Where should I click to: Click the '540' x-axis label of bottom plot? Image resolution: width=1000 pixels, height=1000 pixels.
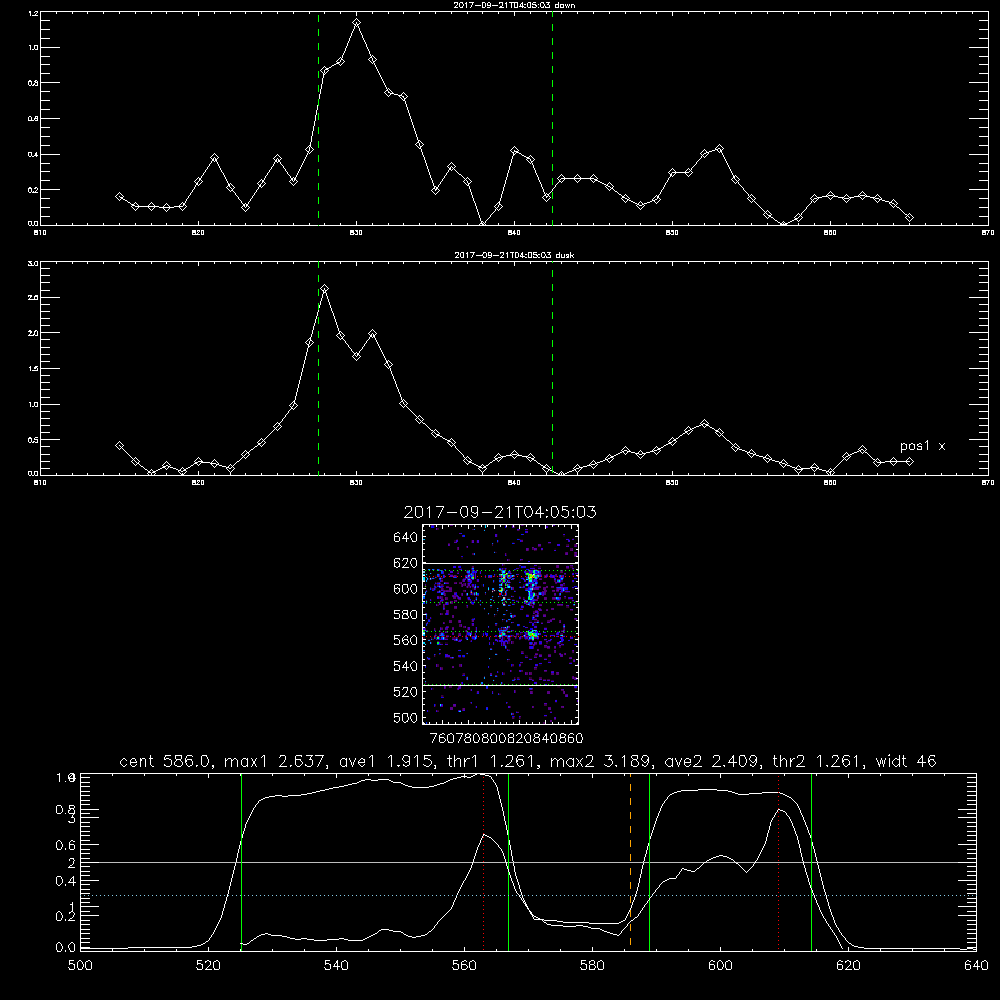click(x=336, y=966)
